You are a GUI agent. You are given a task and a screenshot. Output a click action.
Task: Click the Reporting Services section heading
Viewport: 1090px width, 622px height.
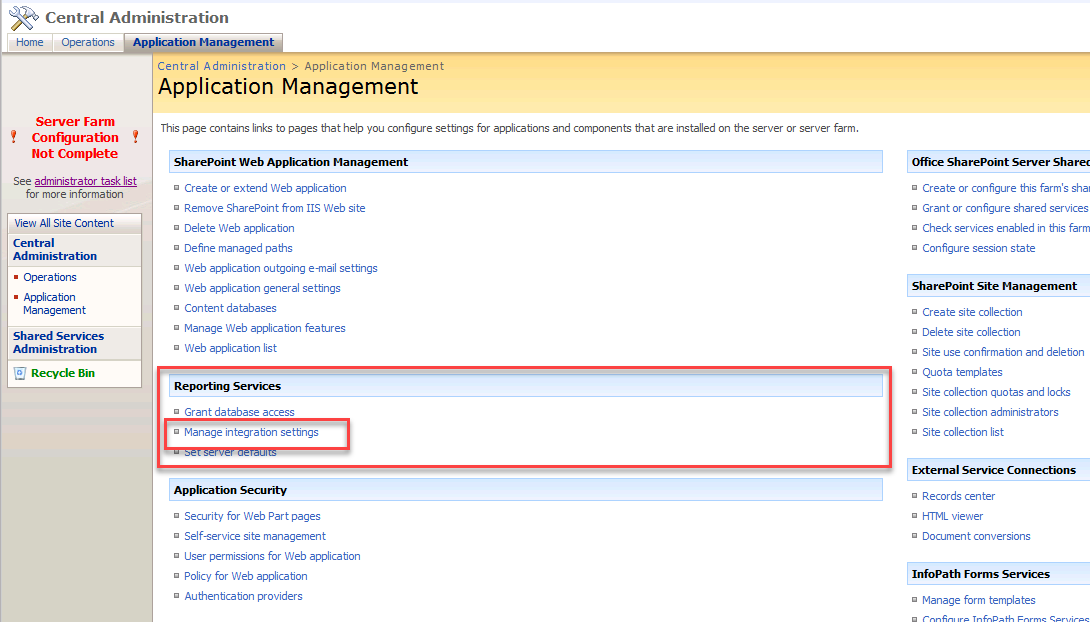pyautogui.click(x=227, y=386)
